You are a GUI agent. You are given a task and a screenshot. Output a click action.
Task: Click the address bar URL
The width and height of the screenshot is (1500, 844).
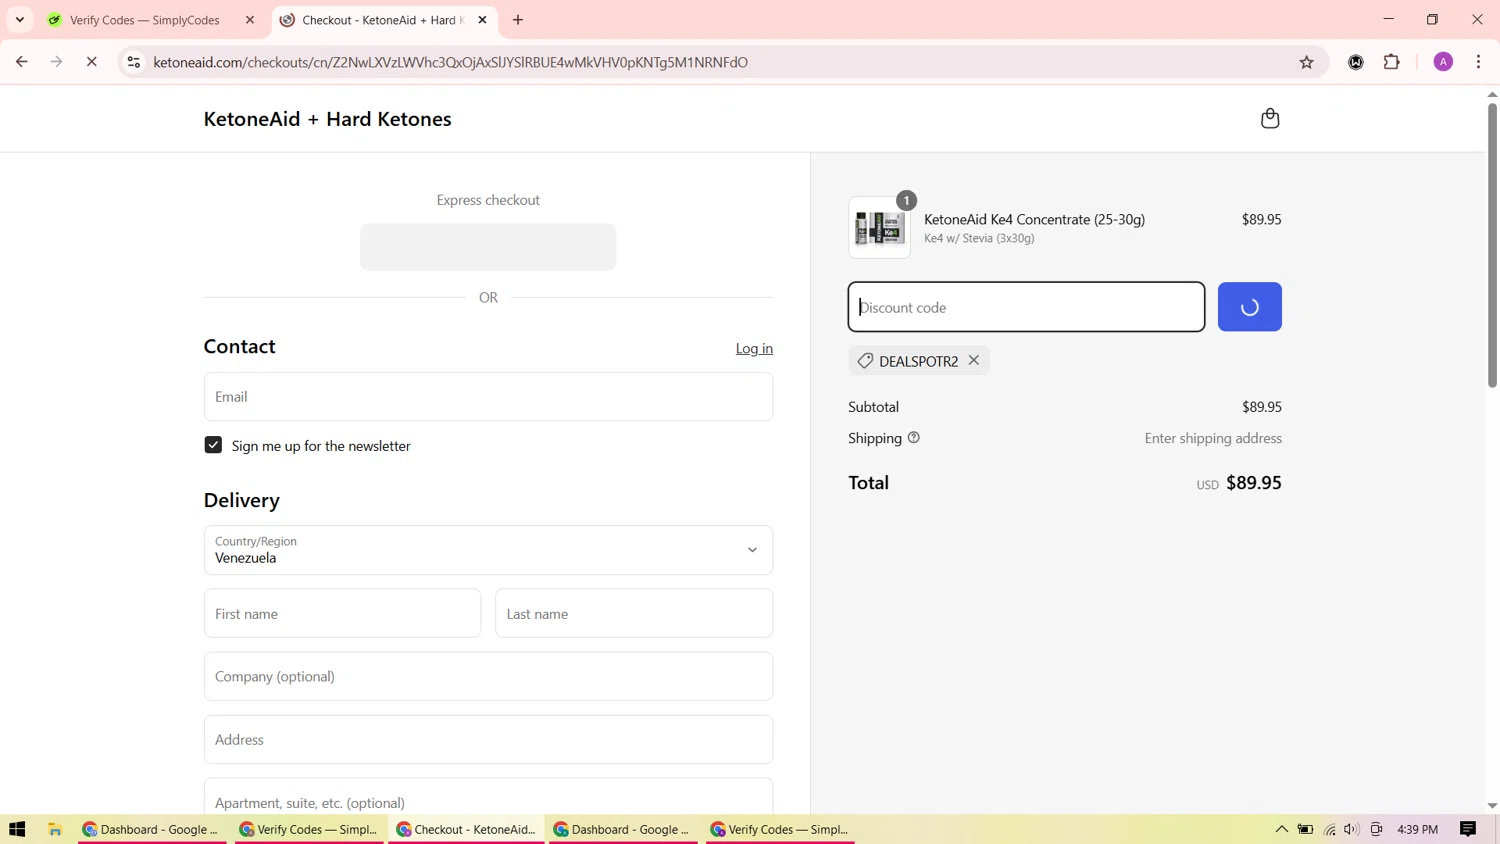click(450, 62)
